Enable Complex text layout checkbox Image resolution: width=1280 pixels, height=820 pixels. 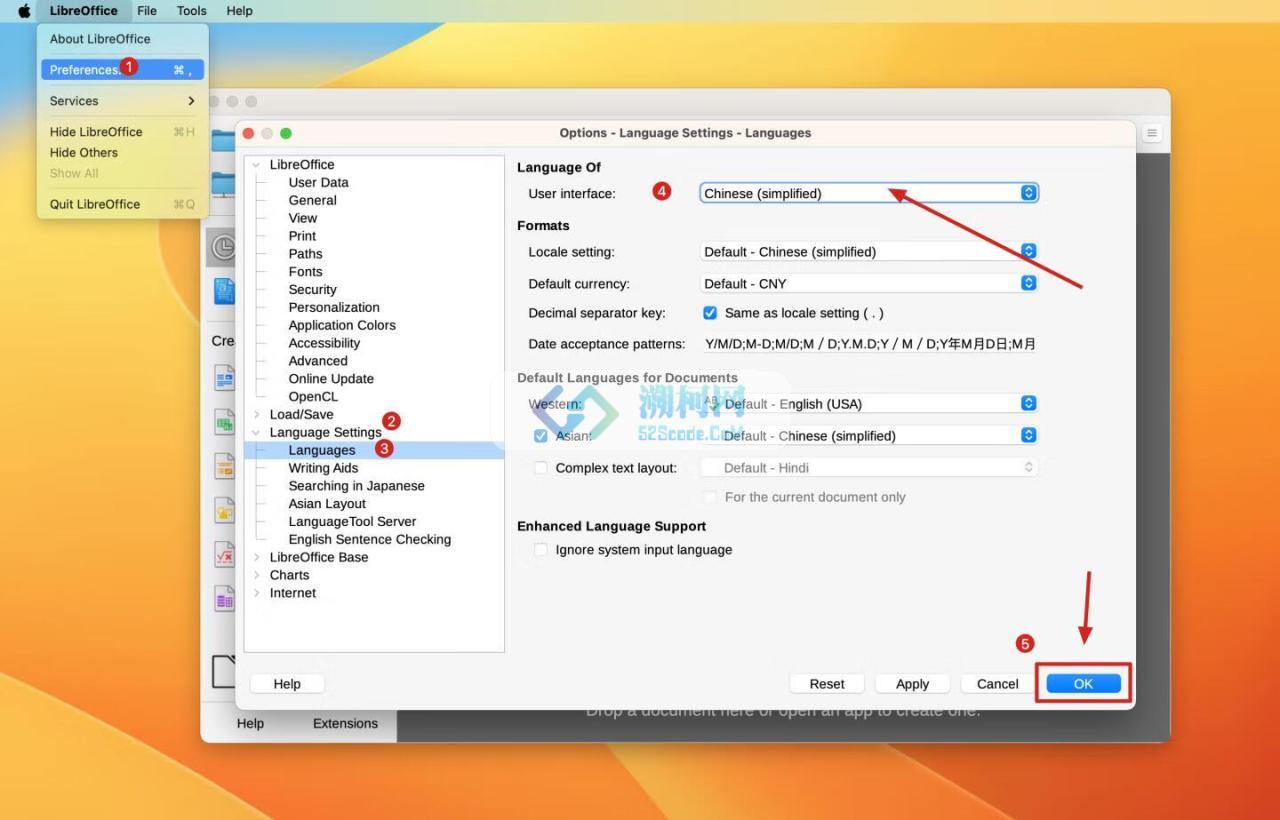coord(541,468)
